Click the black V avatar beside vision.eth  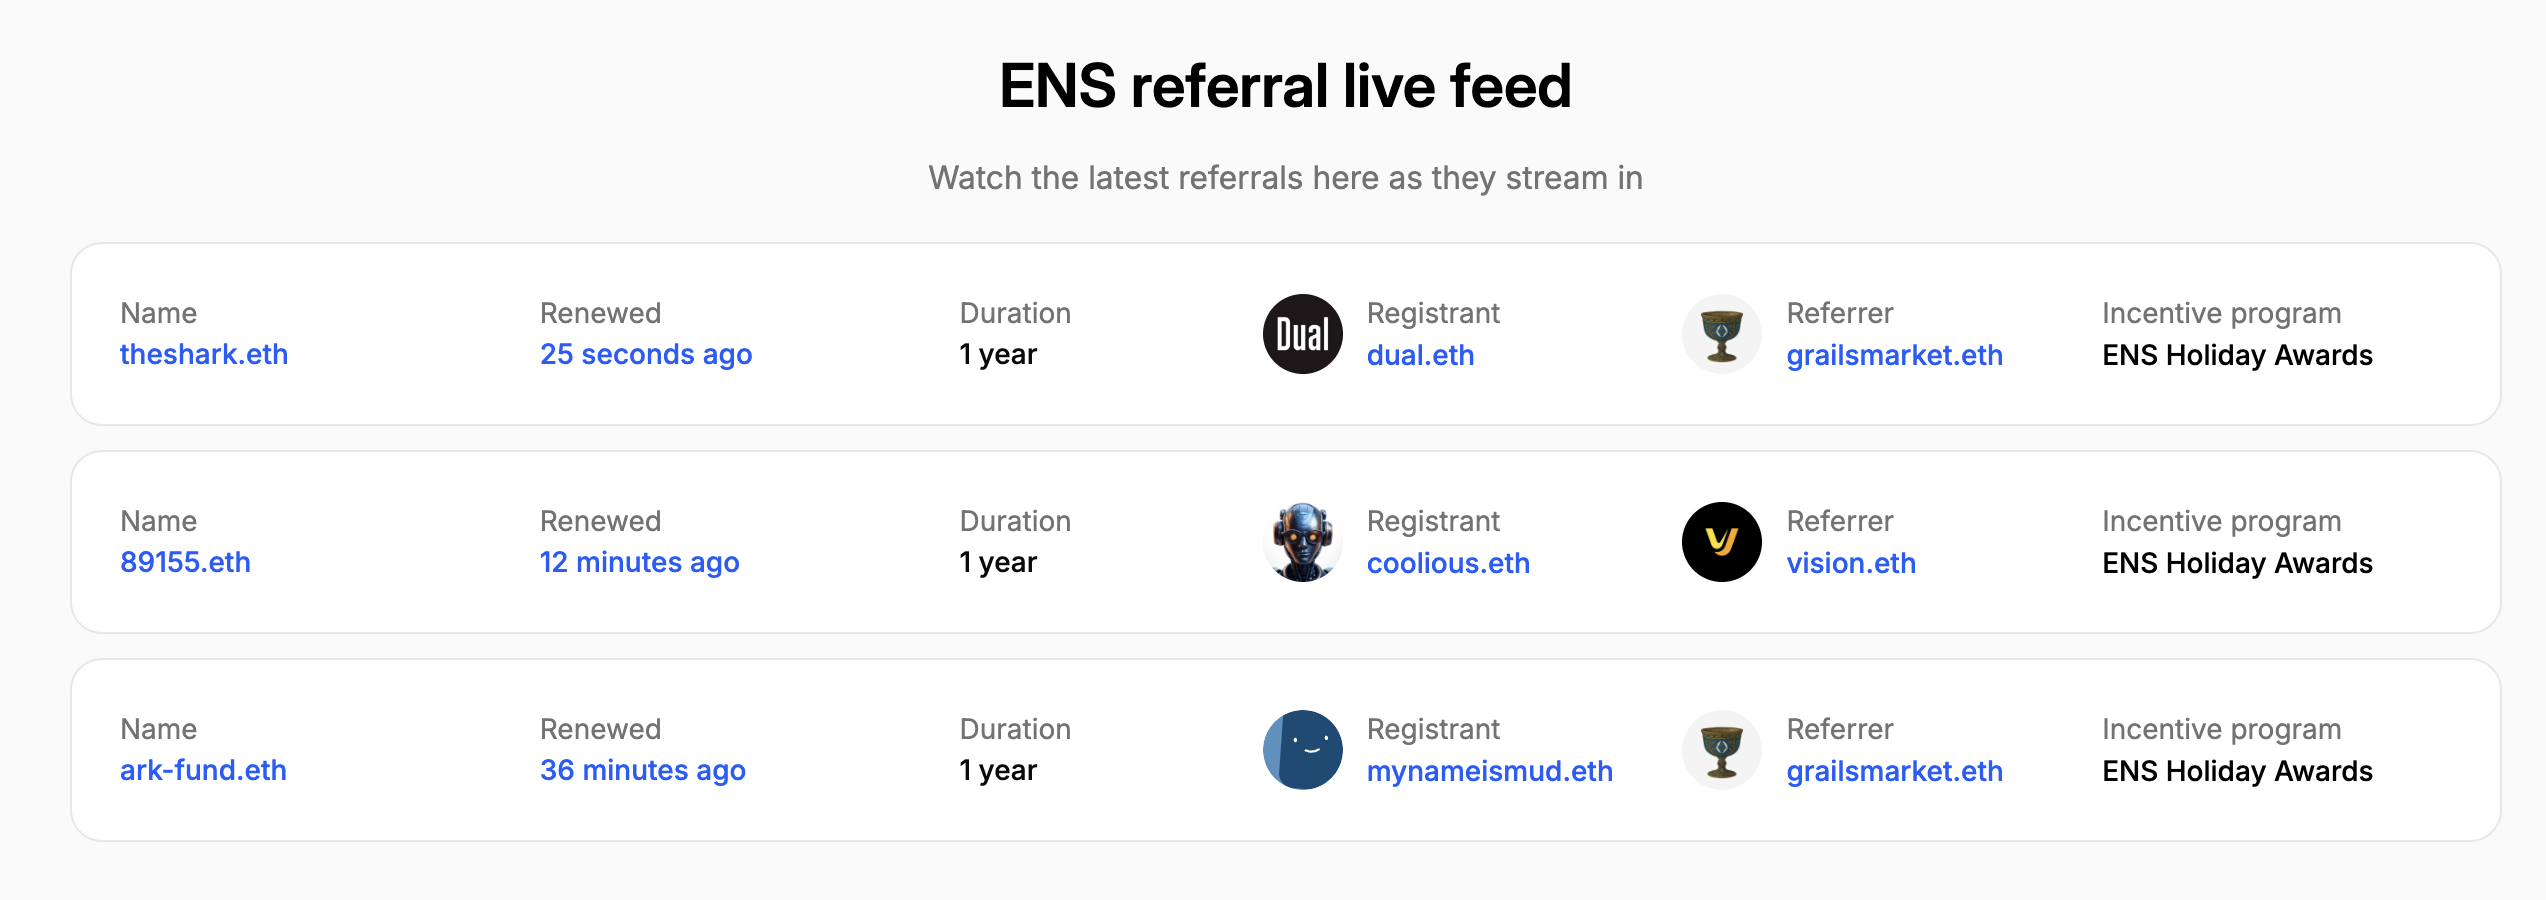1721,542
